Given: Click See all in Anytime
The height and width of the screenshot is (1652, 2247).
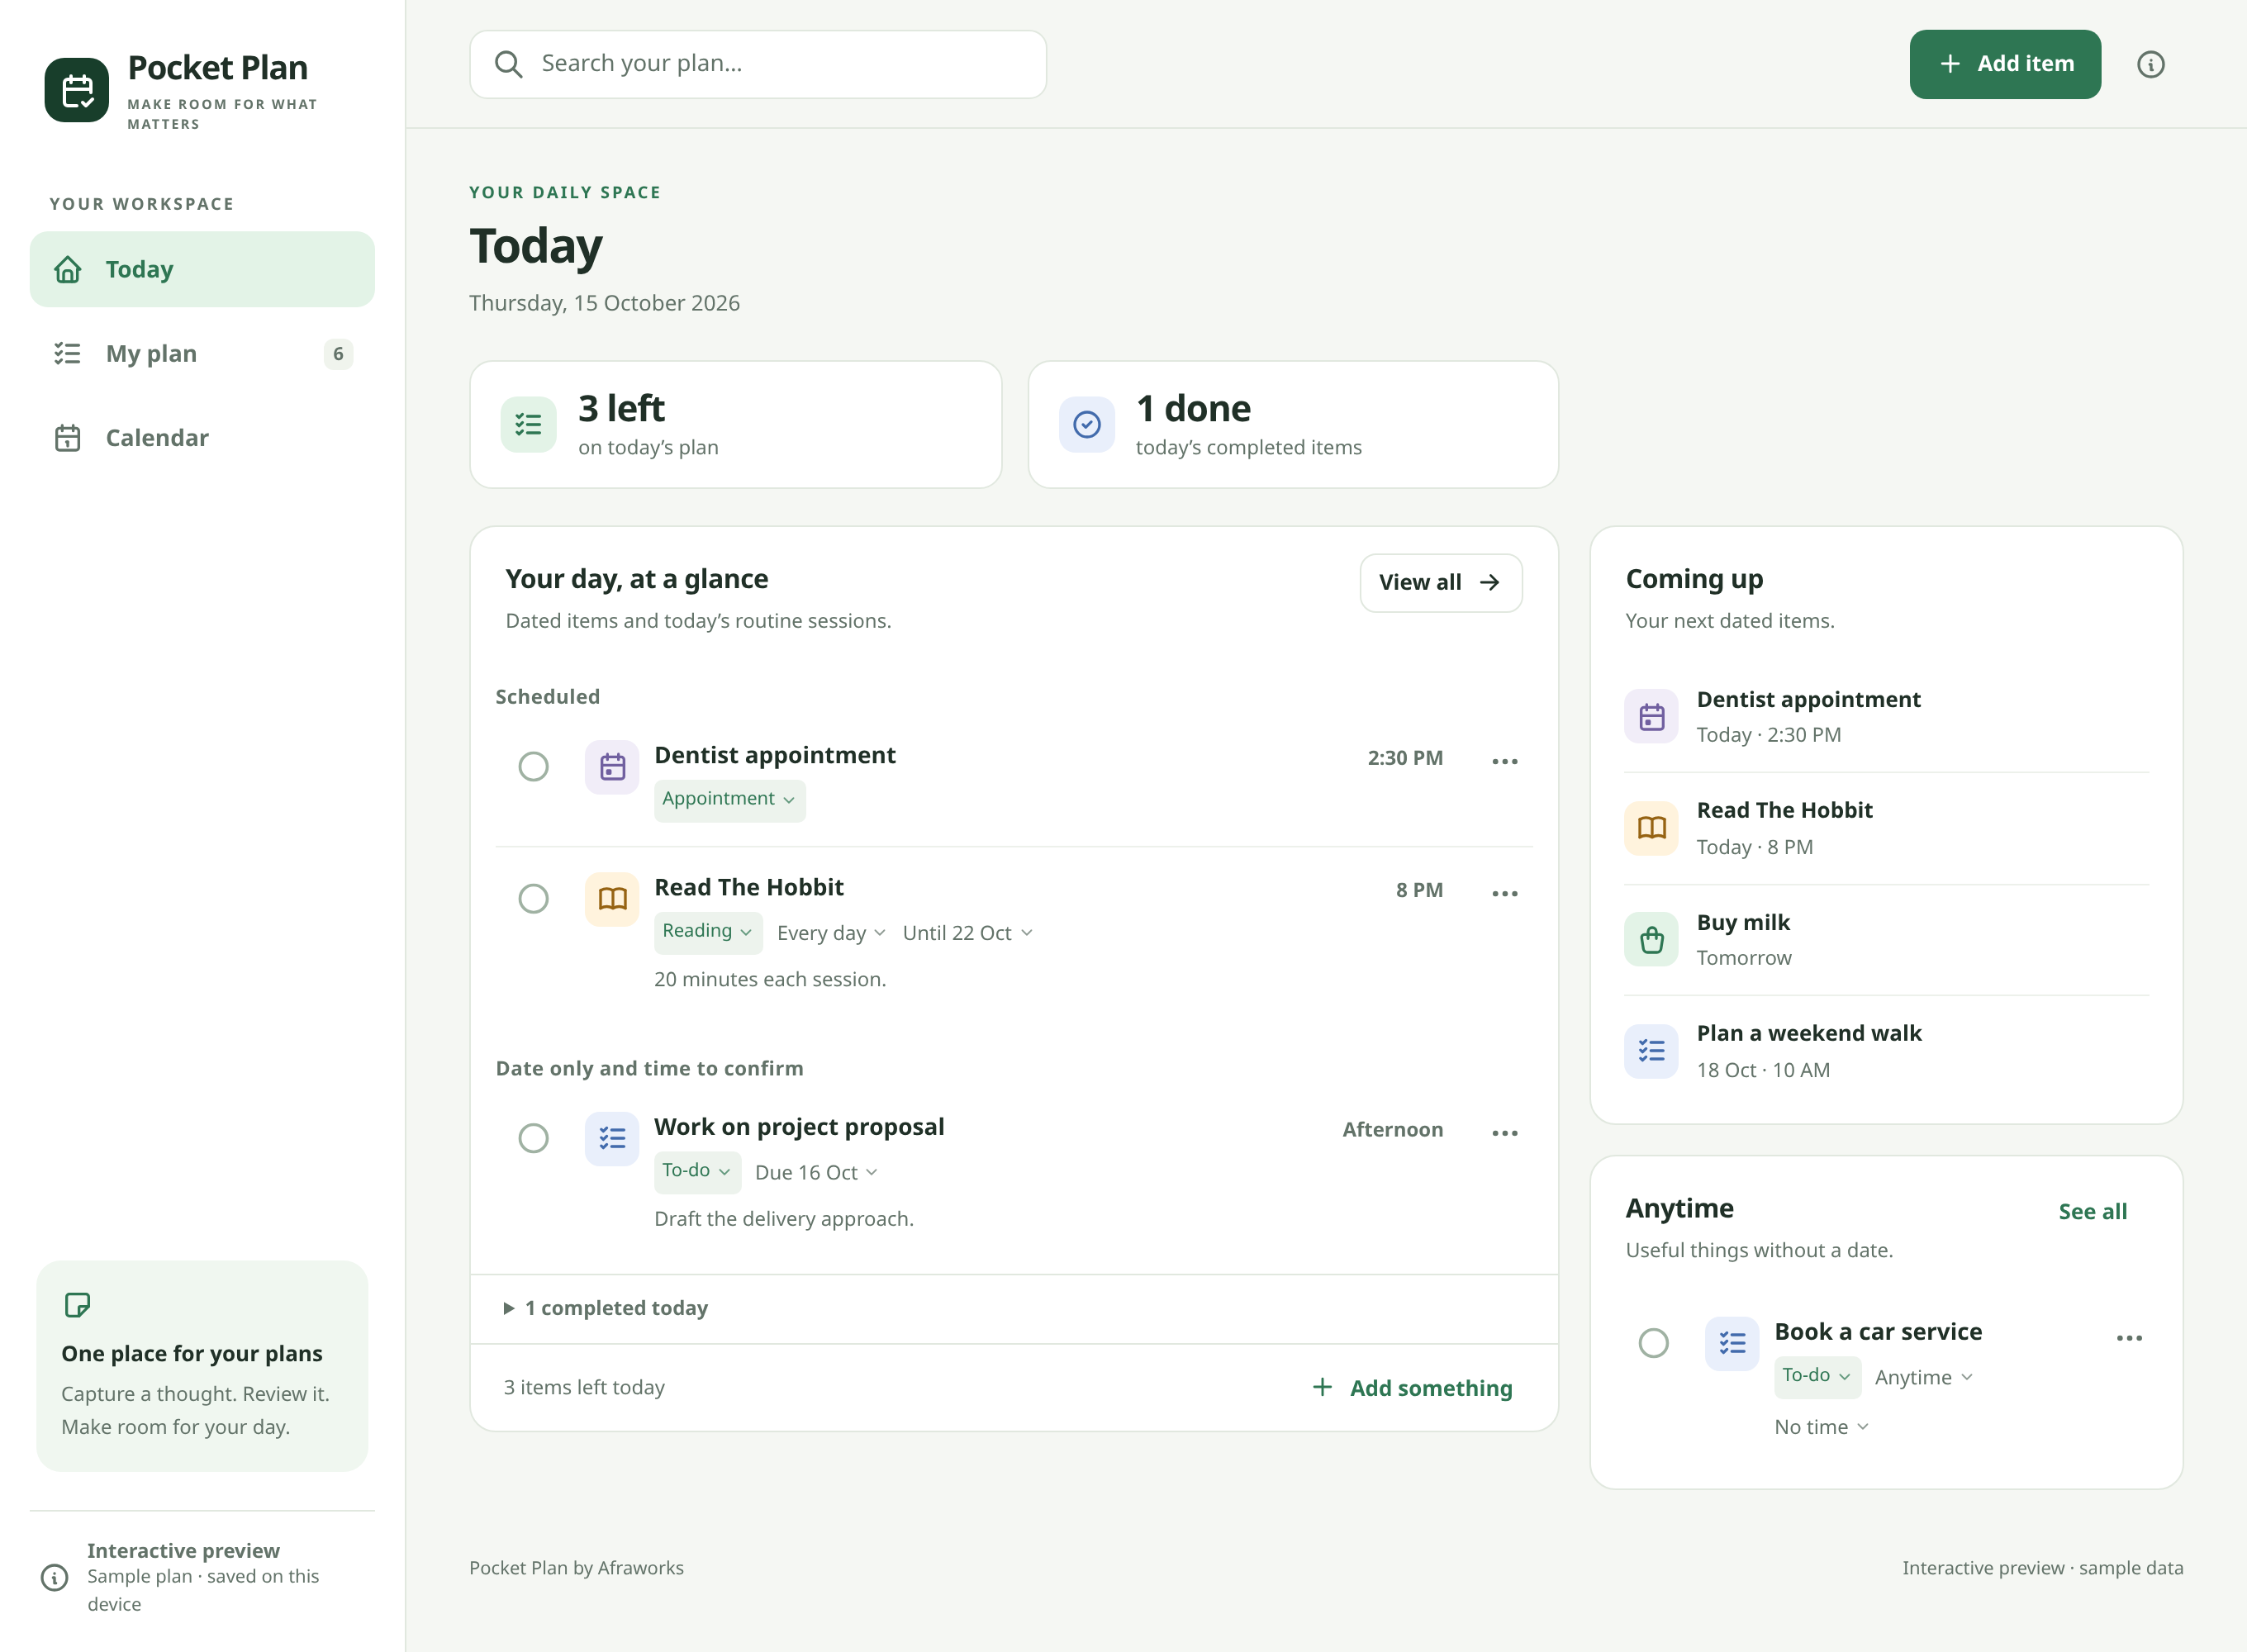Looking at the screenshot, I should click(2092, 1212).
